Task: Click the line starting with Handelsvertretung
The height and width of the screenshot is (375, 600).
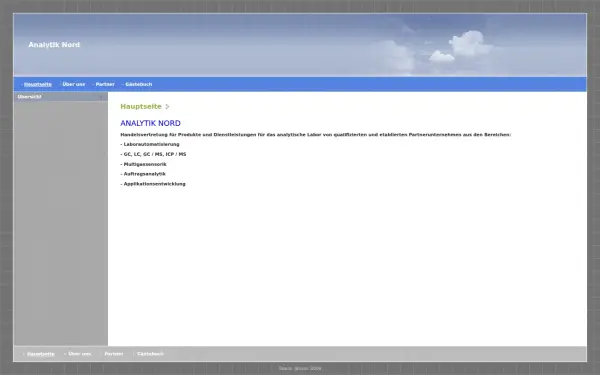Action: (316, 135)
